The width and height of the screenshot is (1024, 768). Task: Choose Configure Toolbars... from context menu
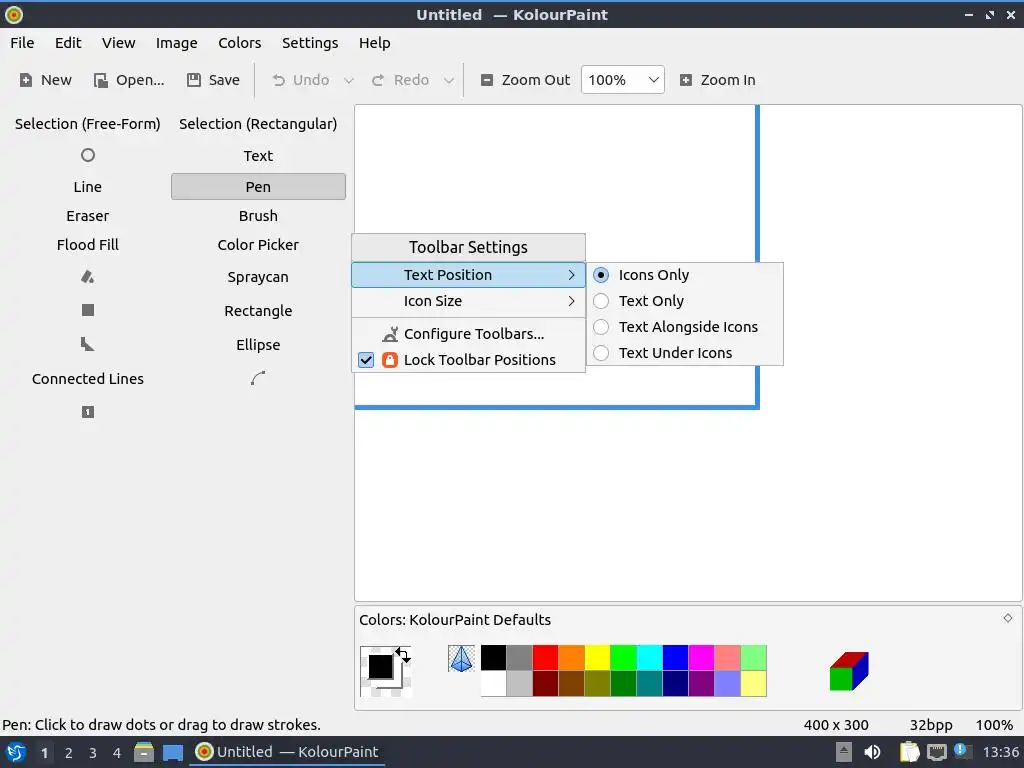click(468, 334)
